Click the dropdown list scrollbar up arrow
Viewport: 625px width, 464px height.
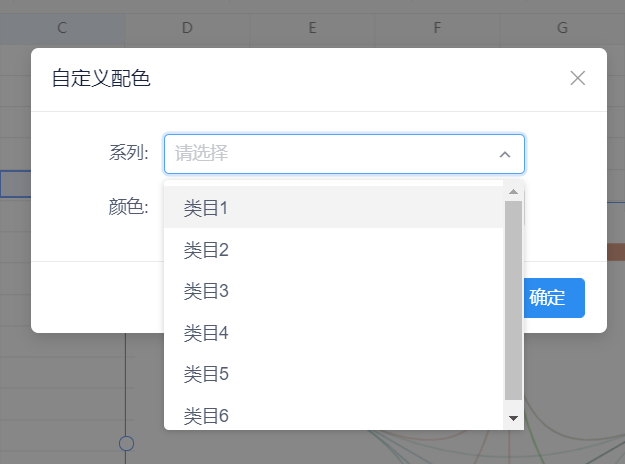point(513,191)
